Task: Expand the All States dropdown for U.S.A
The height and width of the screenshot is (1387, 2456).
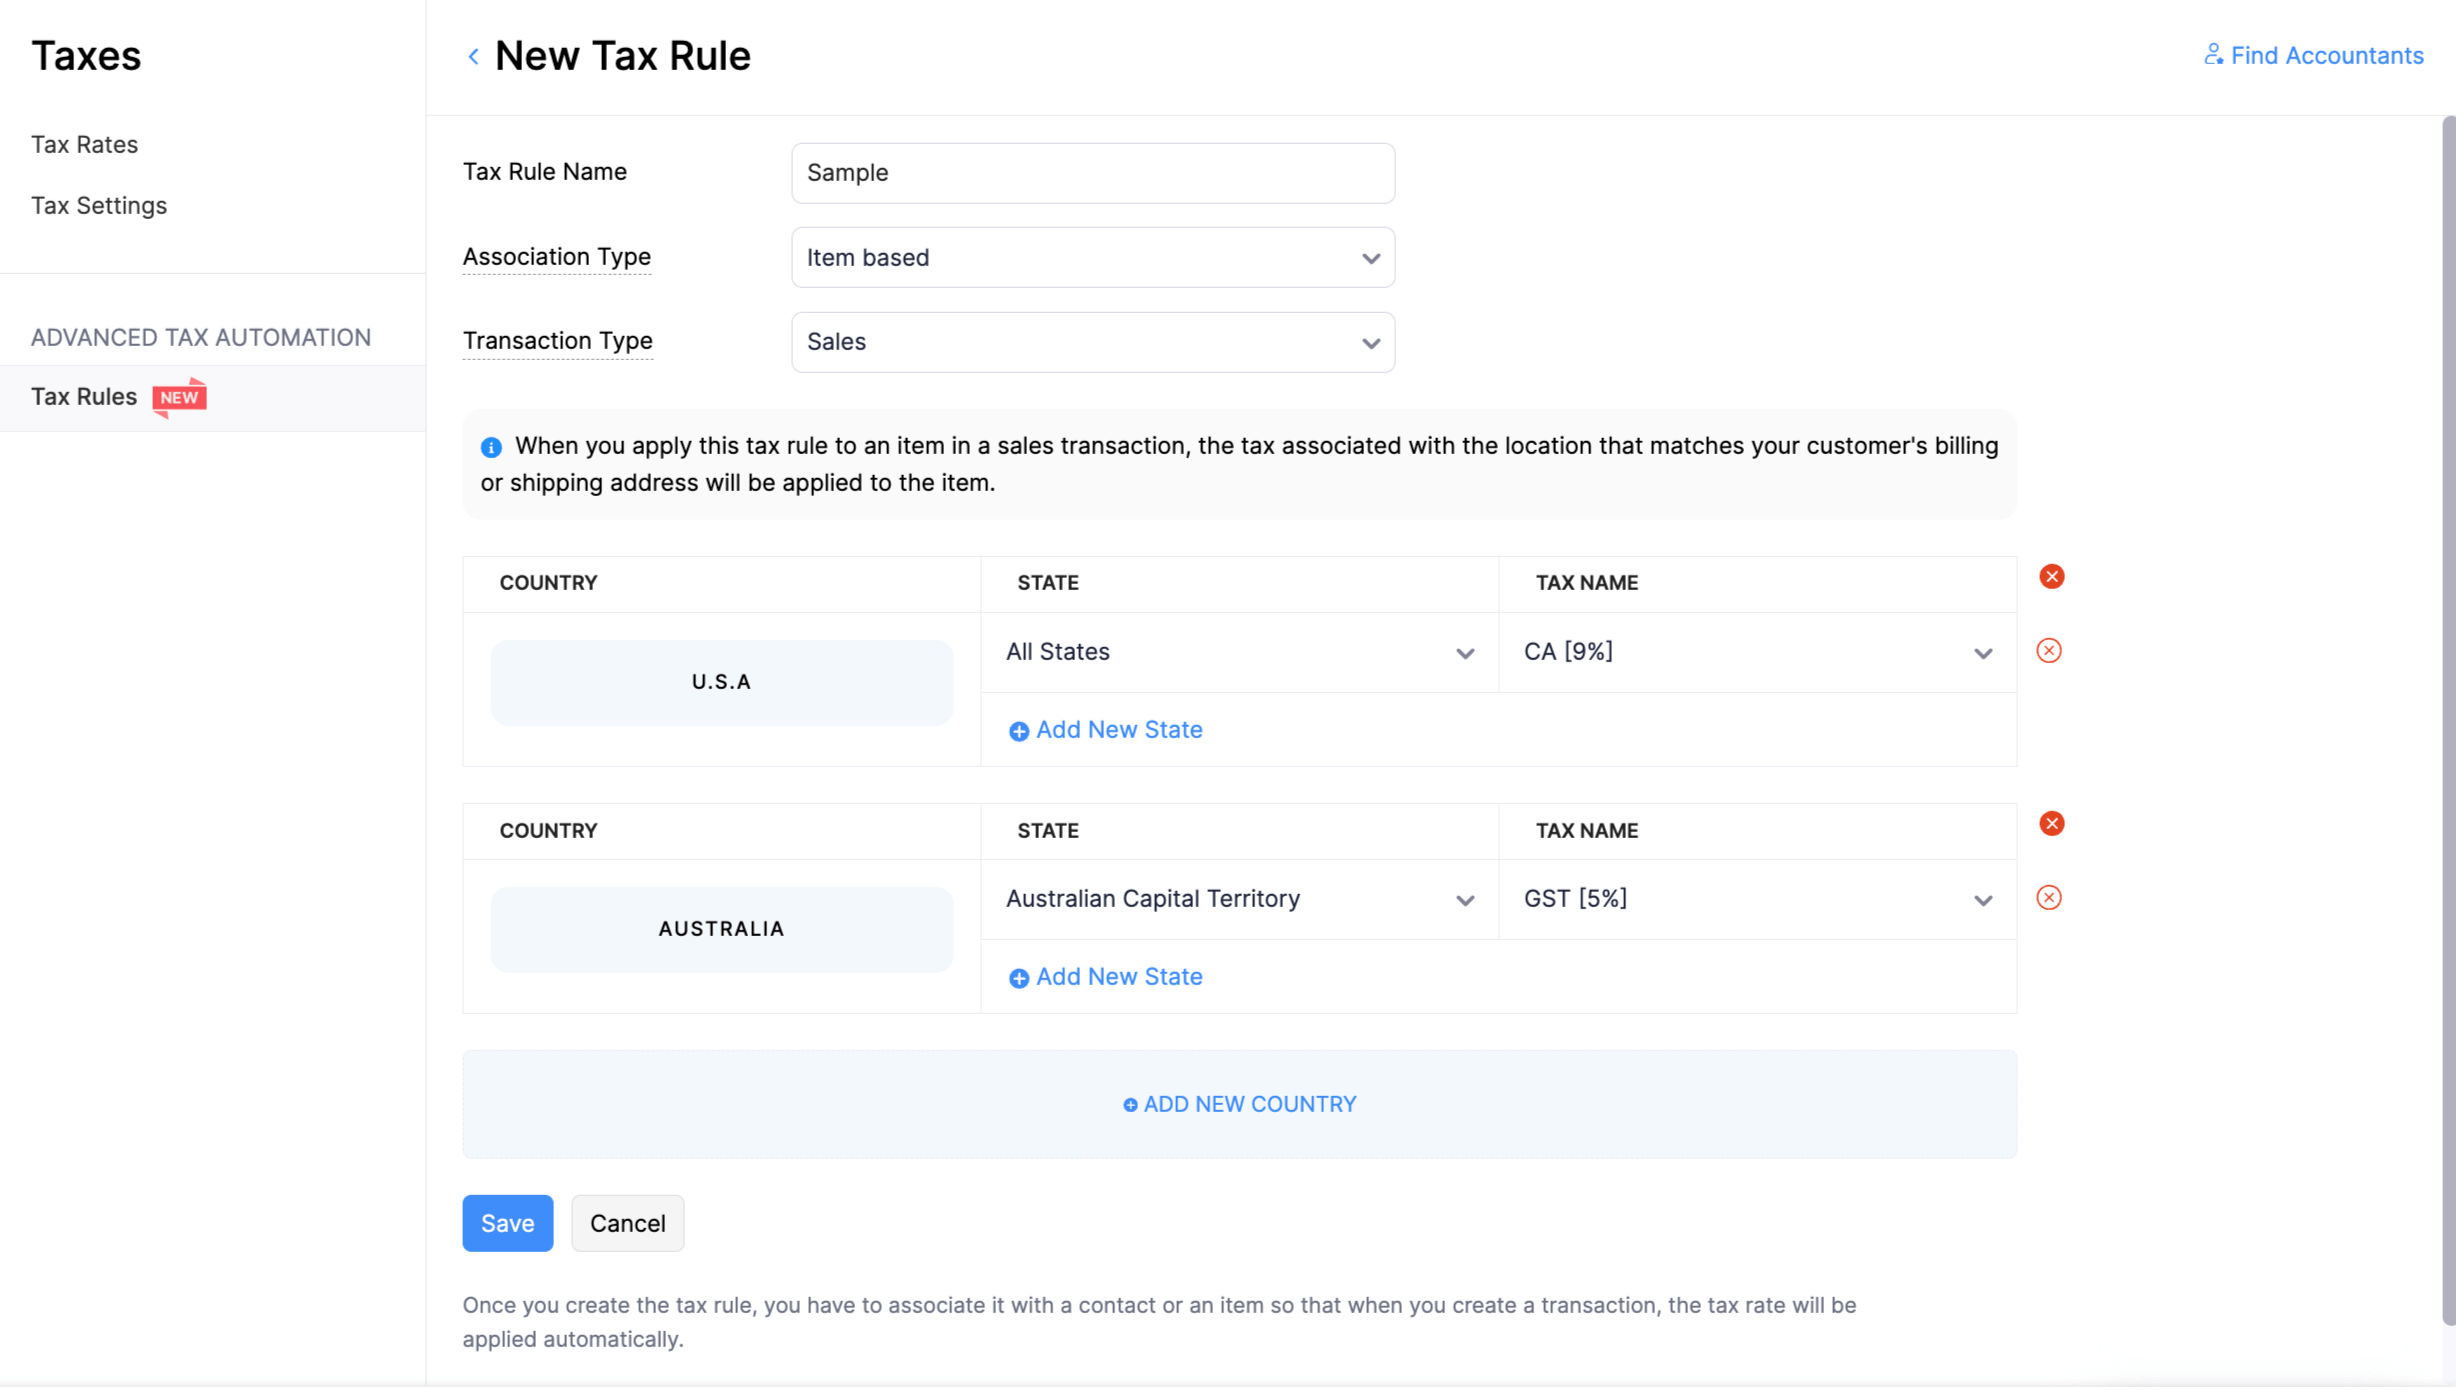Action: pyautogui.click(x=1464, y=653)
